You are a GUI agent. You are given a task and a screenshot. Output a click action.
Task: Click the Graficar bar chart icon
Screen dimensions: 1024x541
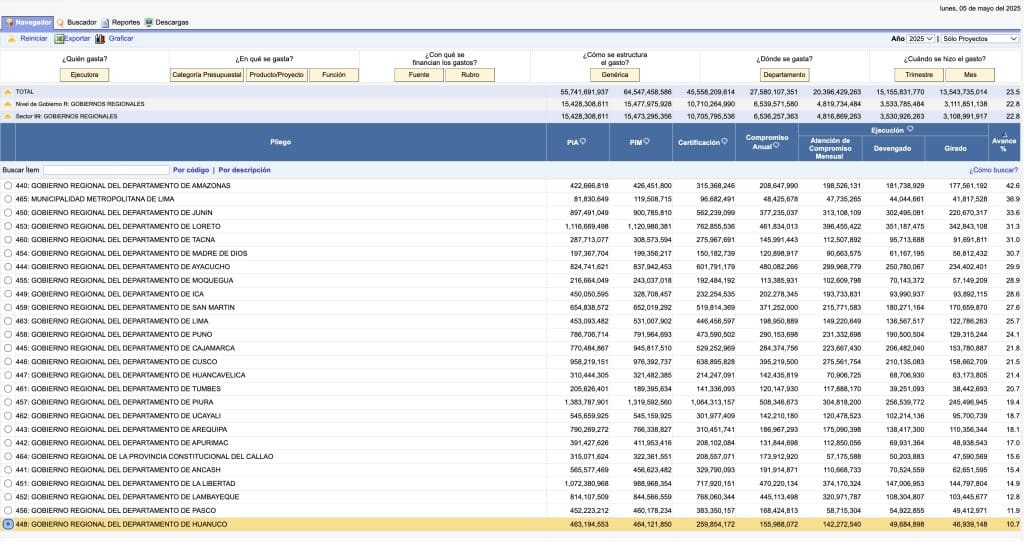[x=100, y=39]
